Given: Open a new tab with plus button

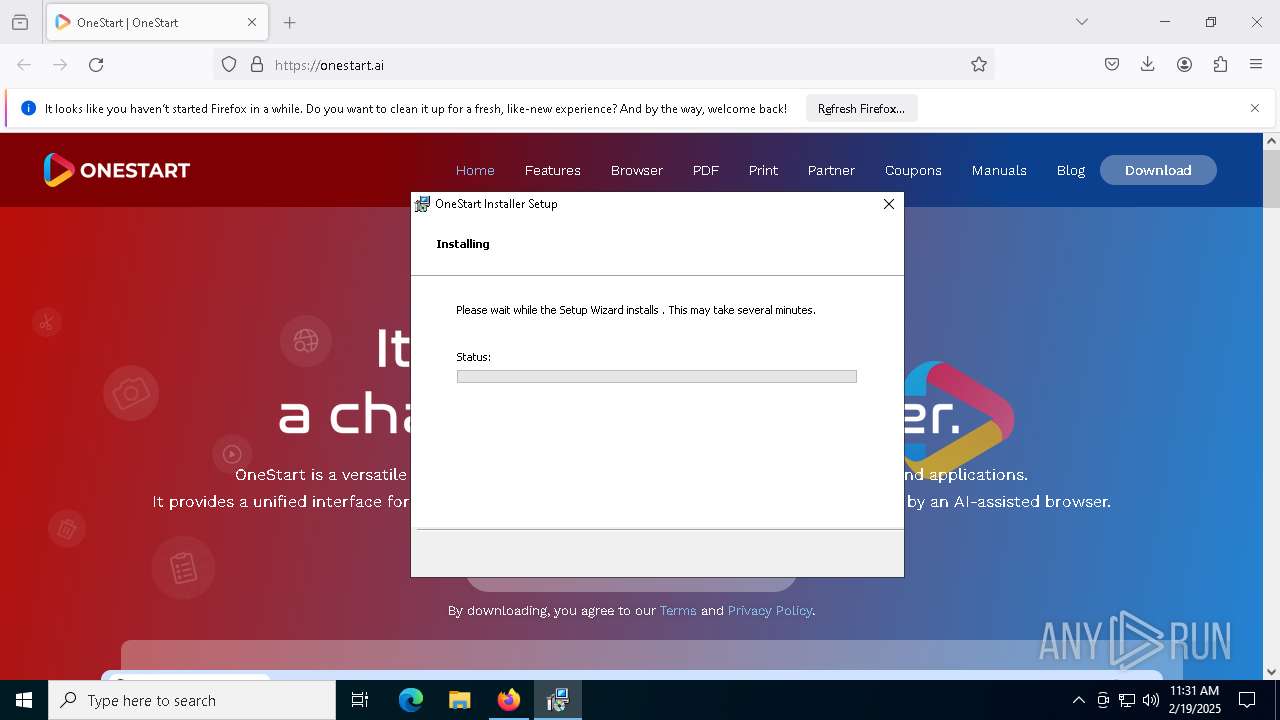Looking at the screenshot, I should [289, 22].
